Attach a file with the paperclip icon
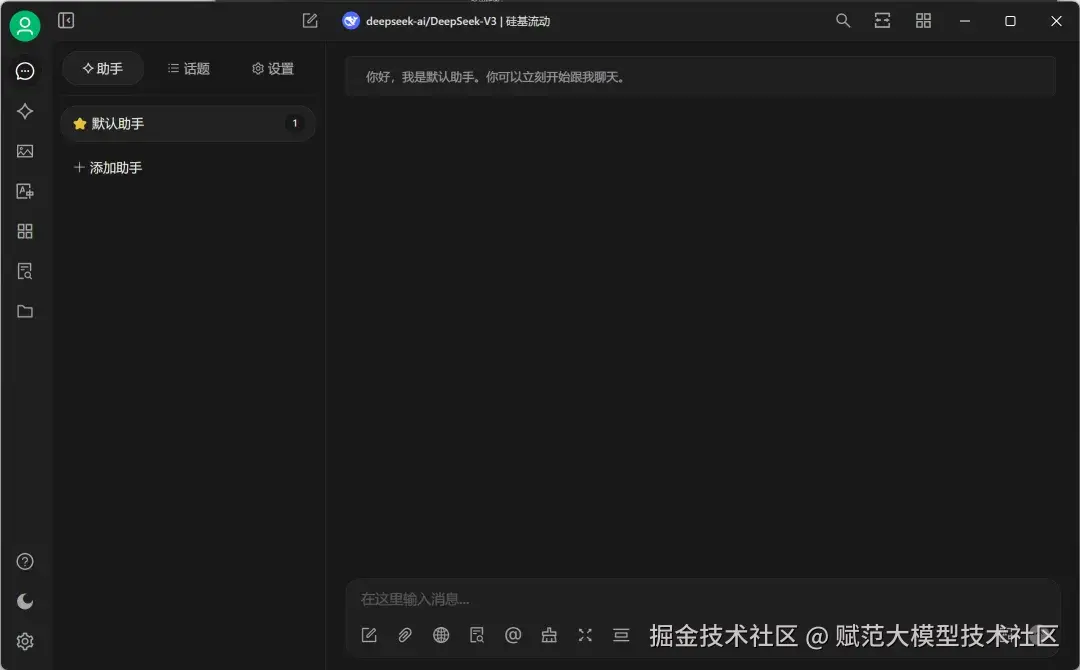The width and height of the screenshot is (1080, 670). (405, 635)
